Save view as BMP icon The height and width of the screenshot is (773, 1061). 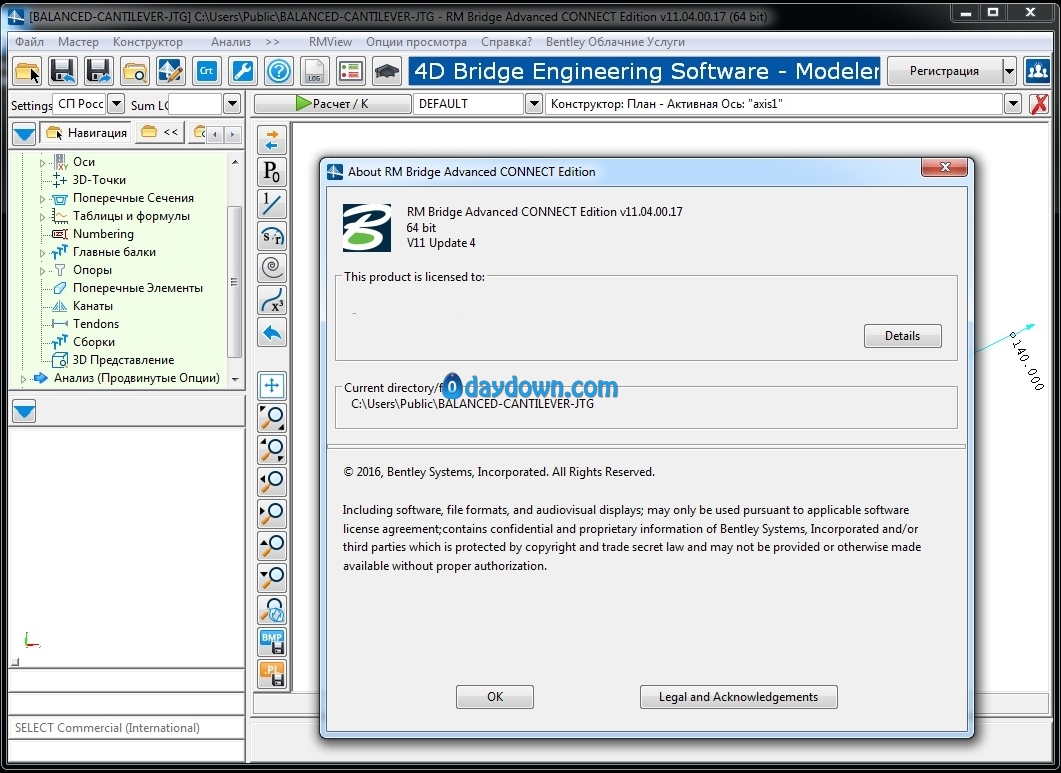click(272, 642)
